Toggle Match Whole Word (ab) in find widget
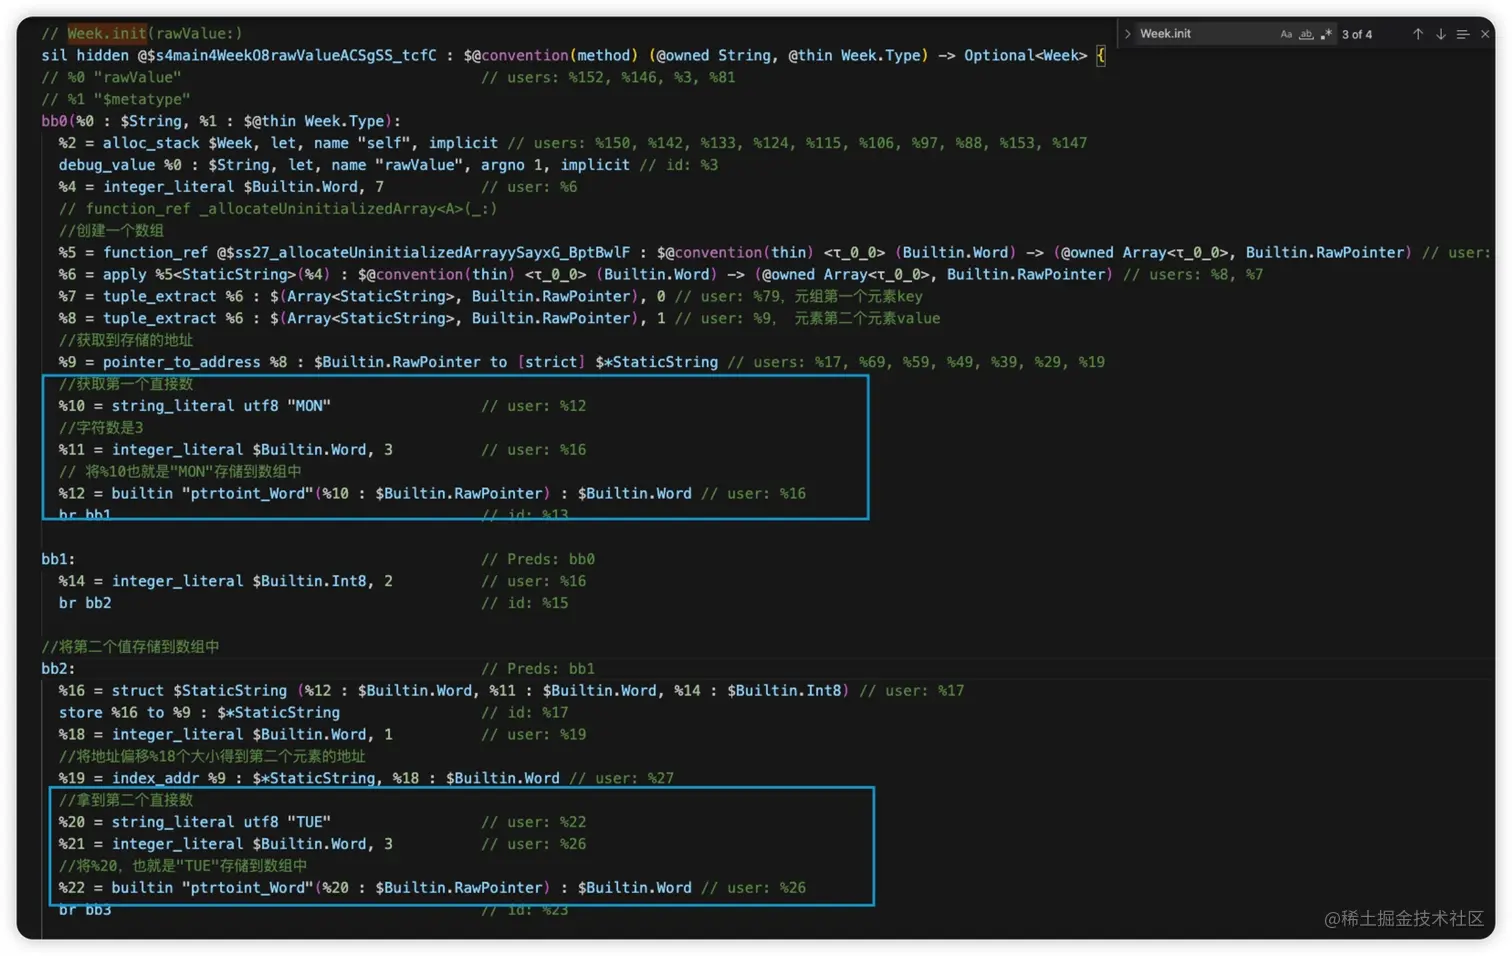 [x=1306, y=34]
